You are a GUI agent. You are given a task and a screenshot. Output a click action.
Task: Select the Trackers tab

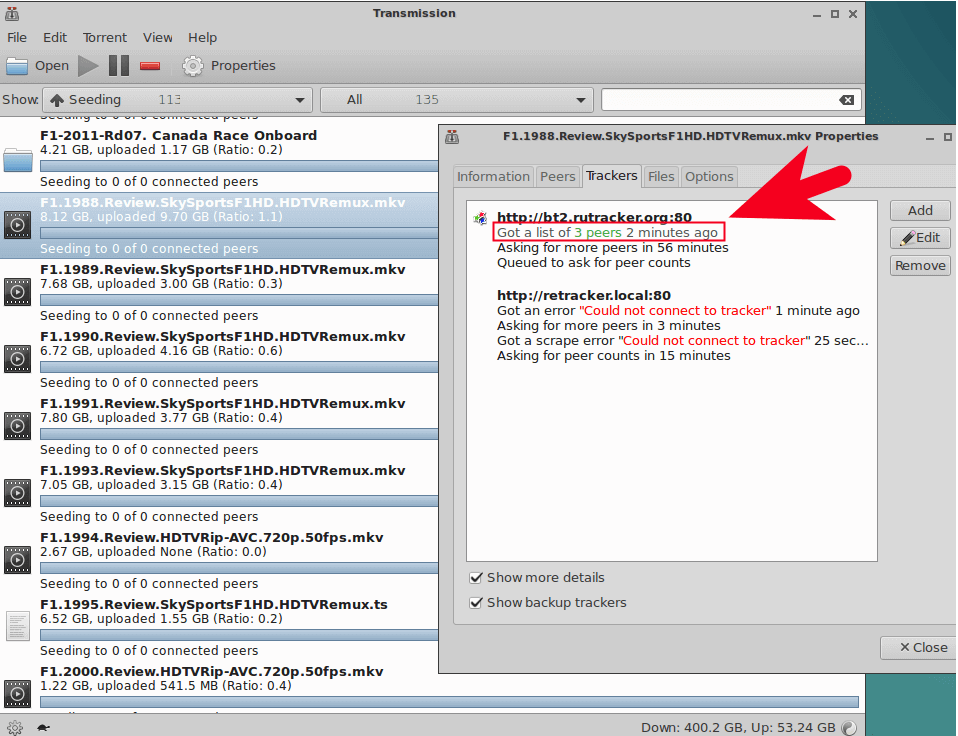pos(612,176)
